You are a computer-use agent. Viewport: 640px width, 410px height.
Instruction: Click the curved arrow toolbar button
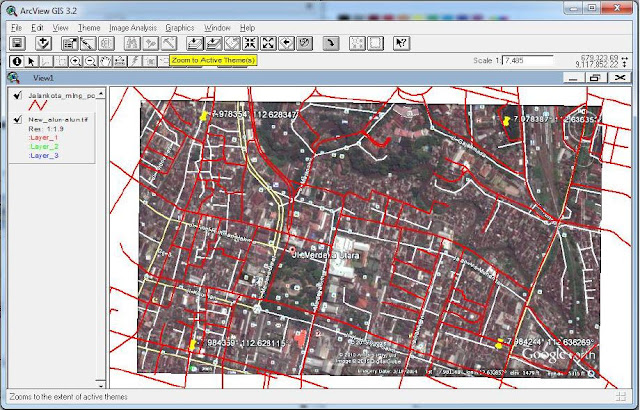tap(331, 43)
